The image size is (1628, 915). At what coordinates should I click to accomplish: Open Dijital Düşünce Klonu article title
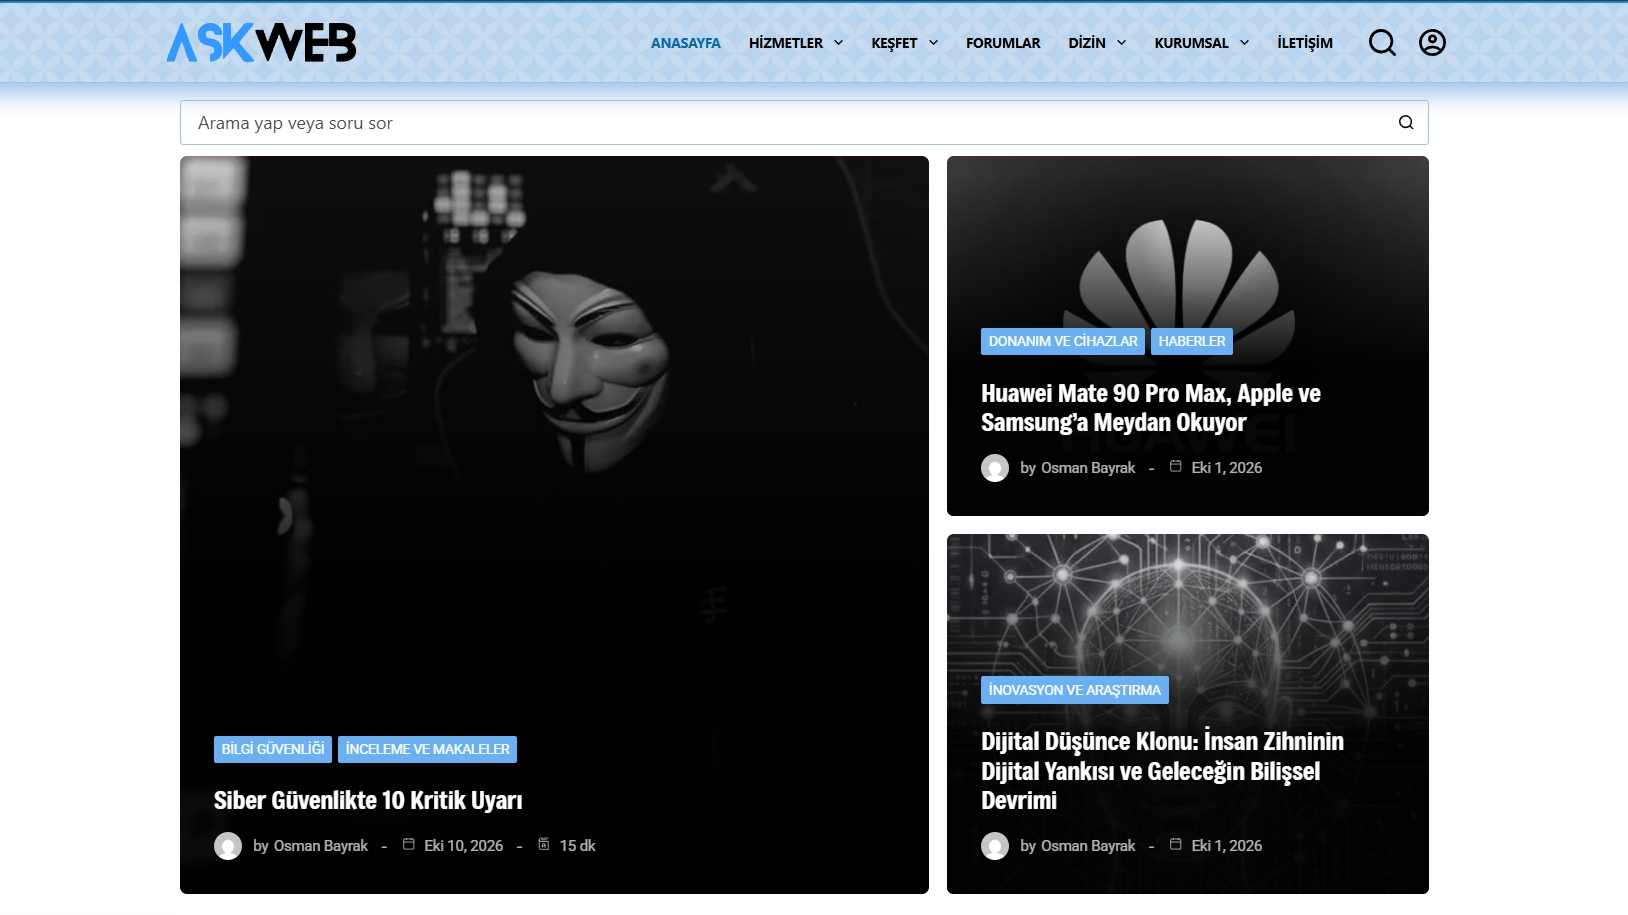click(1162, 771)
